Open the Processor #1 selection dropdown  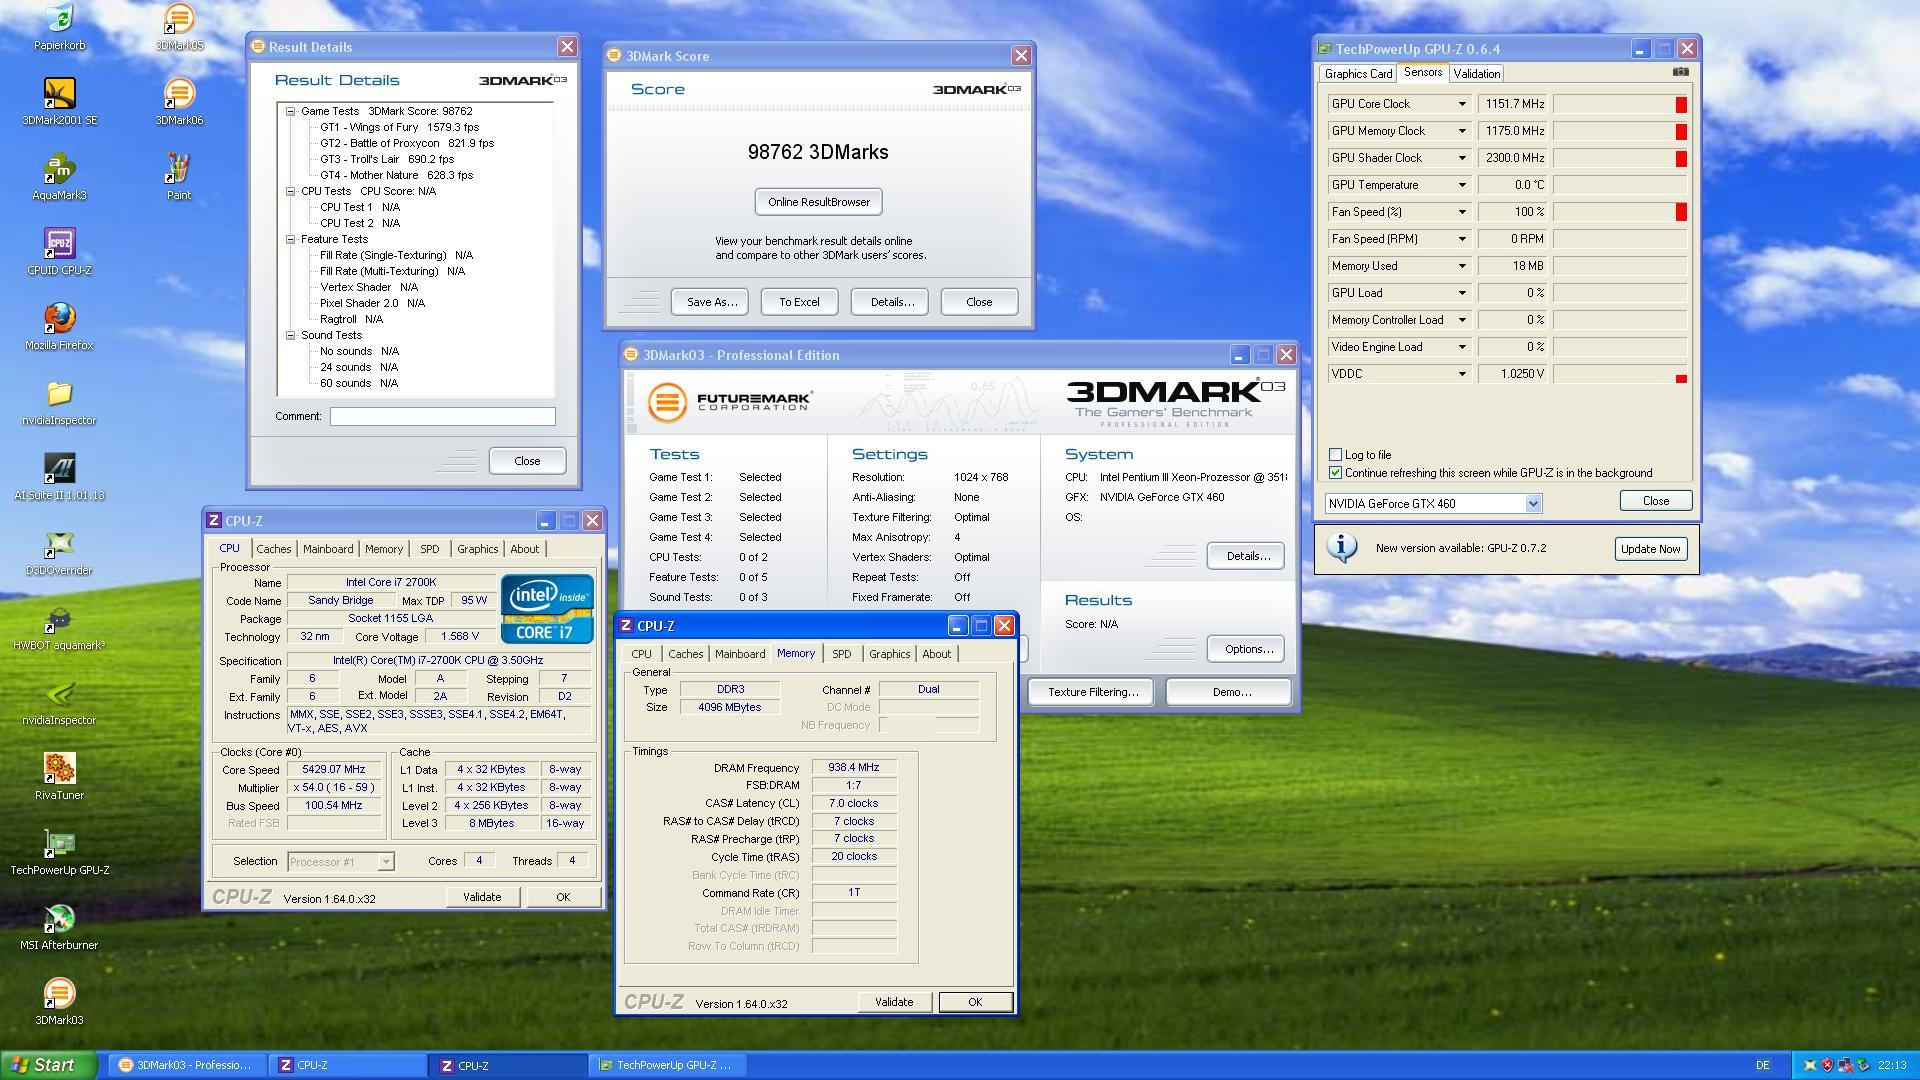pyautogui.click(x=386, y=861)
